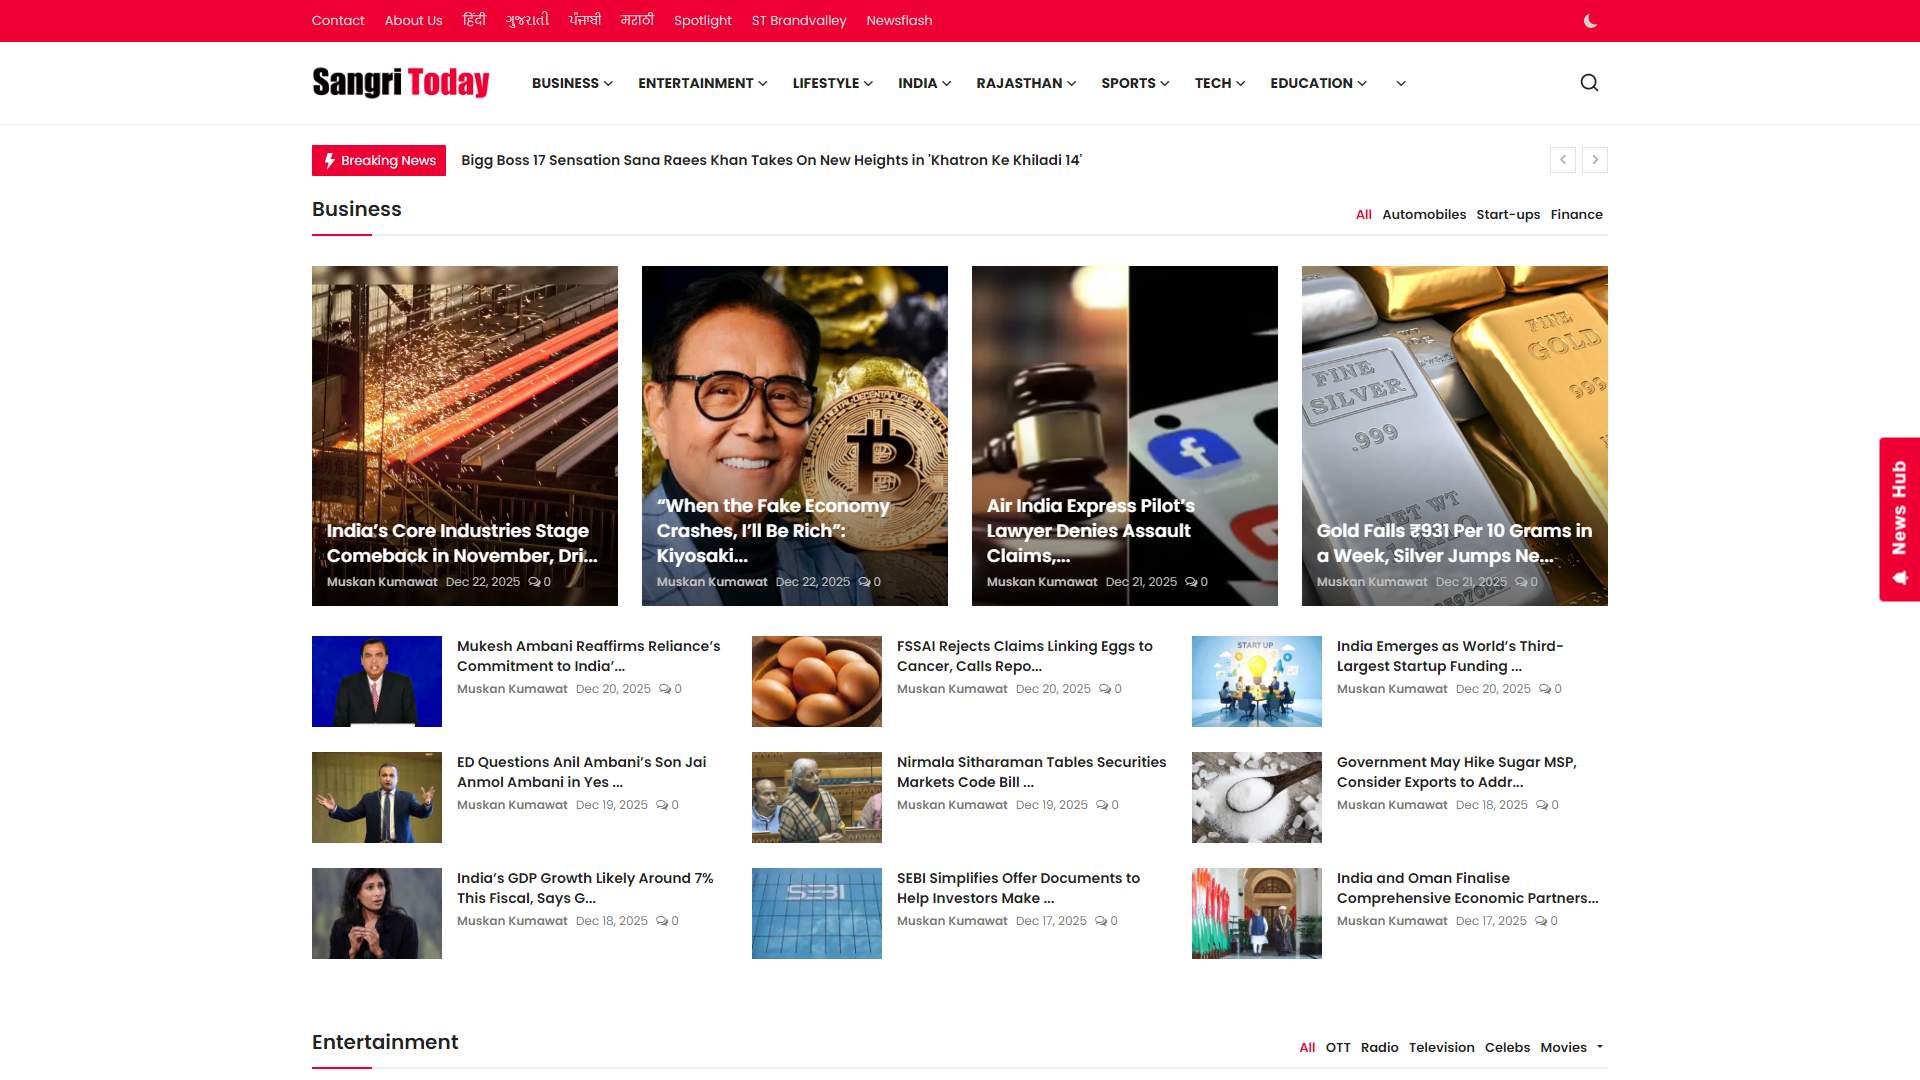Open the Newsflash link in top bar
Screen dimensions: 1920x1080
point(898,21)
